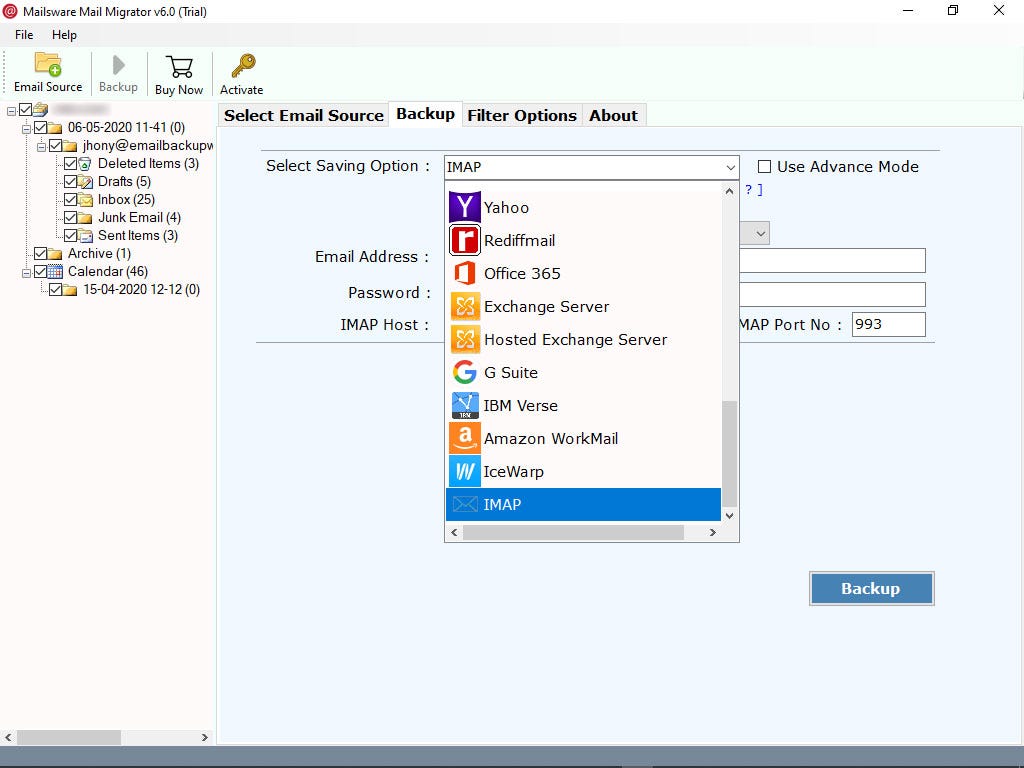
Task: Choose the Amazon WorkMail icon
Action: [464, 438]
